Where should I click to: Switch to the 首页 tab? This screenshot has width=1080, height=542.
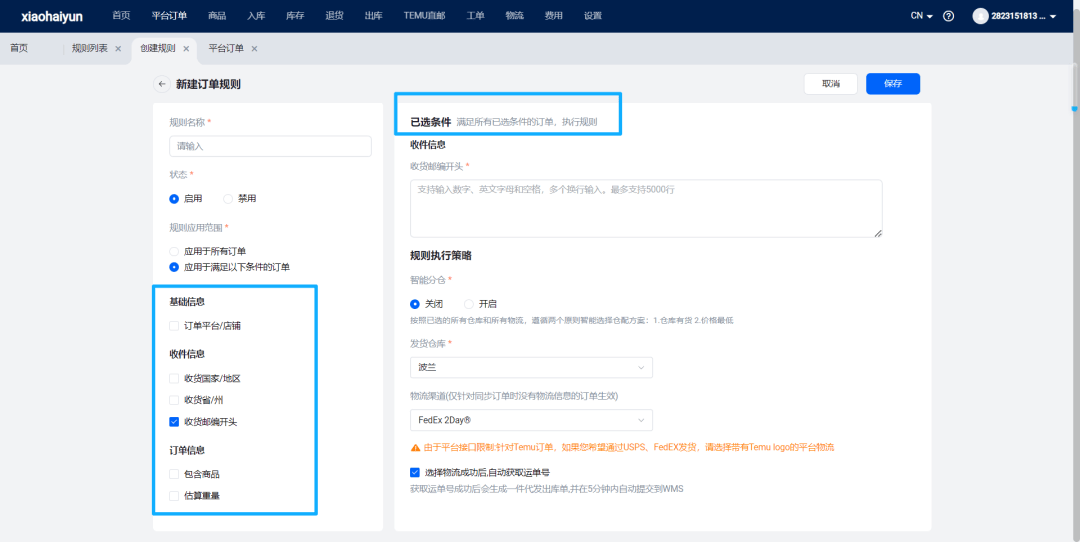pyautogui.click(x=19, y=49)
